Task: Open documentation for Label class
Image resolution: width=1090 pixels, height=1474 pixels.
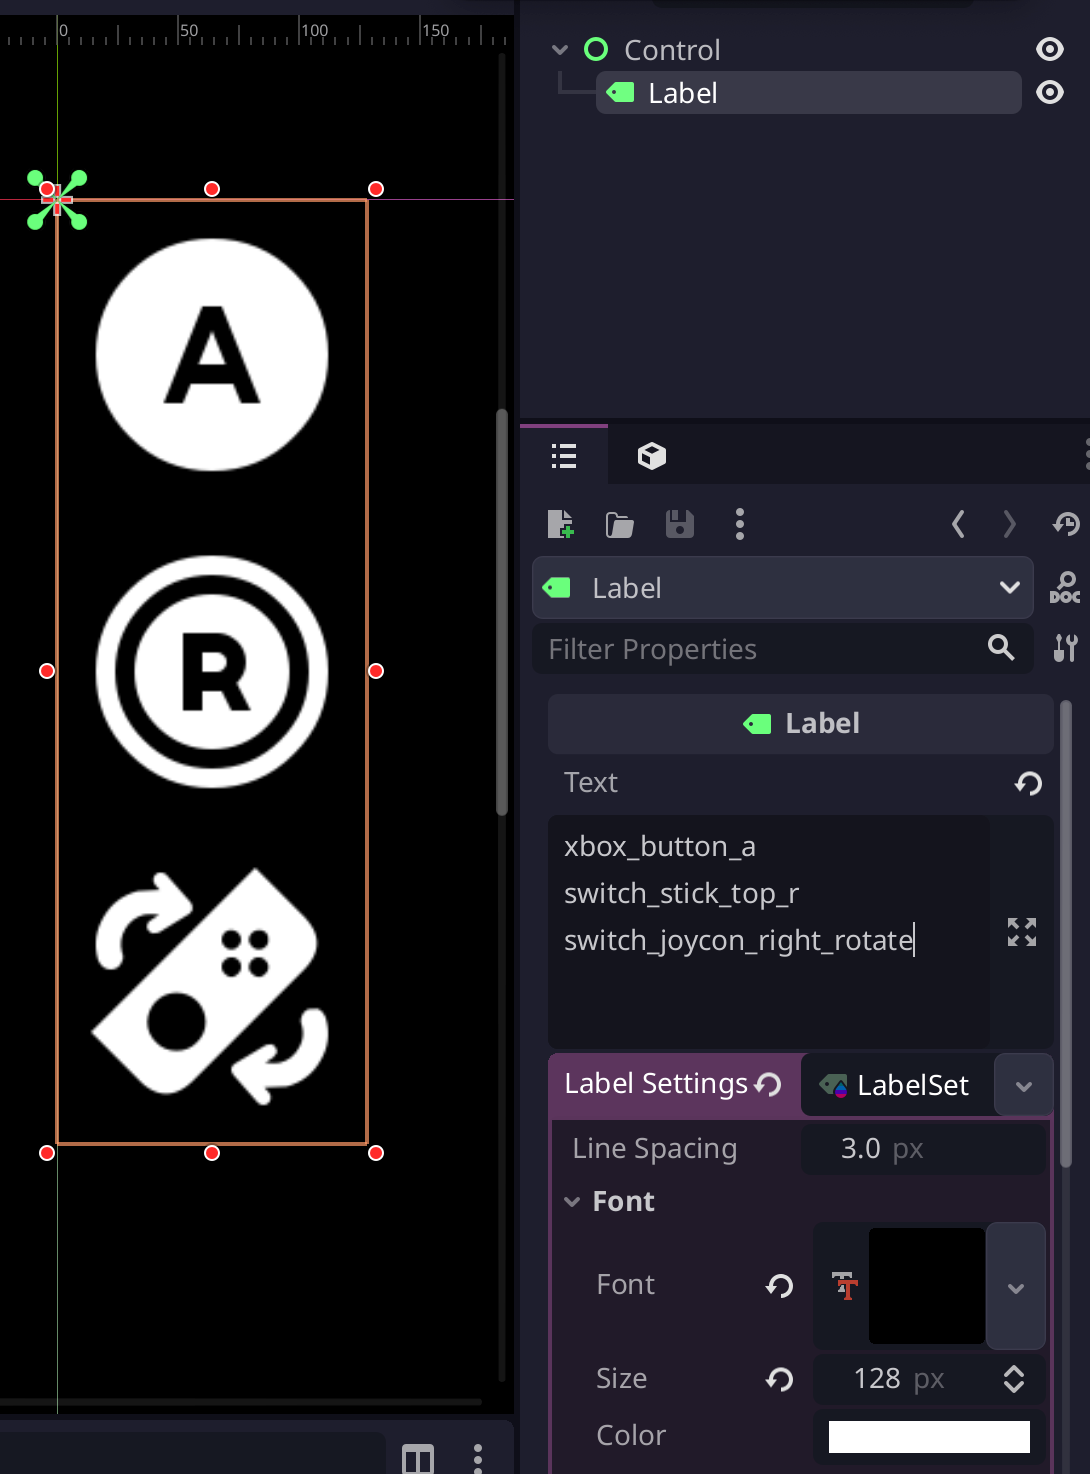Action: 1065,588
